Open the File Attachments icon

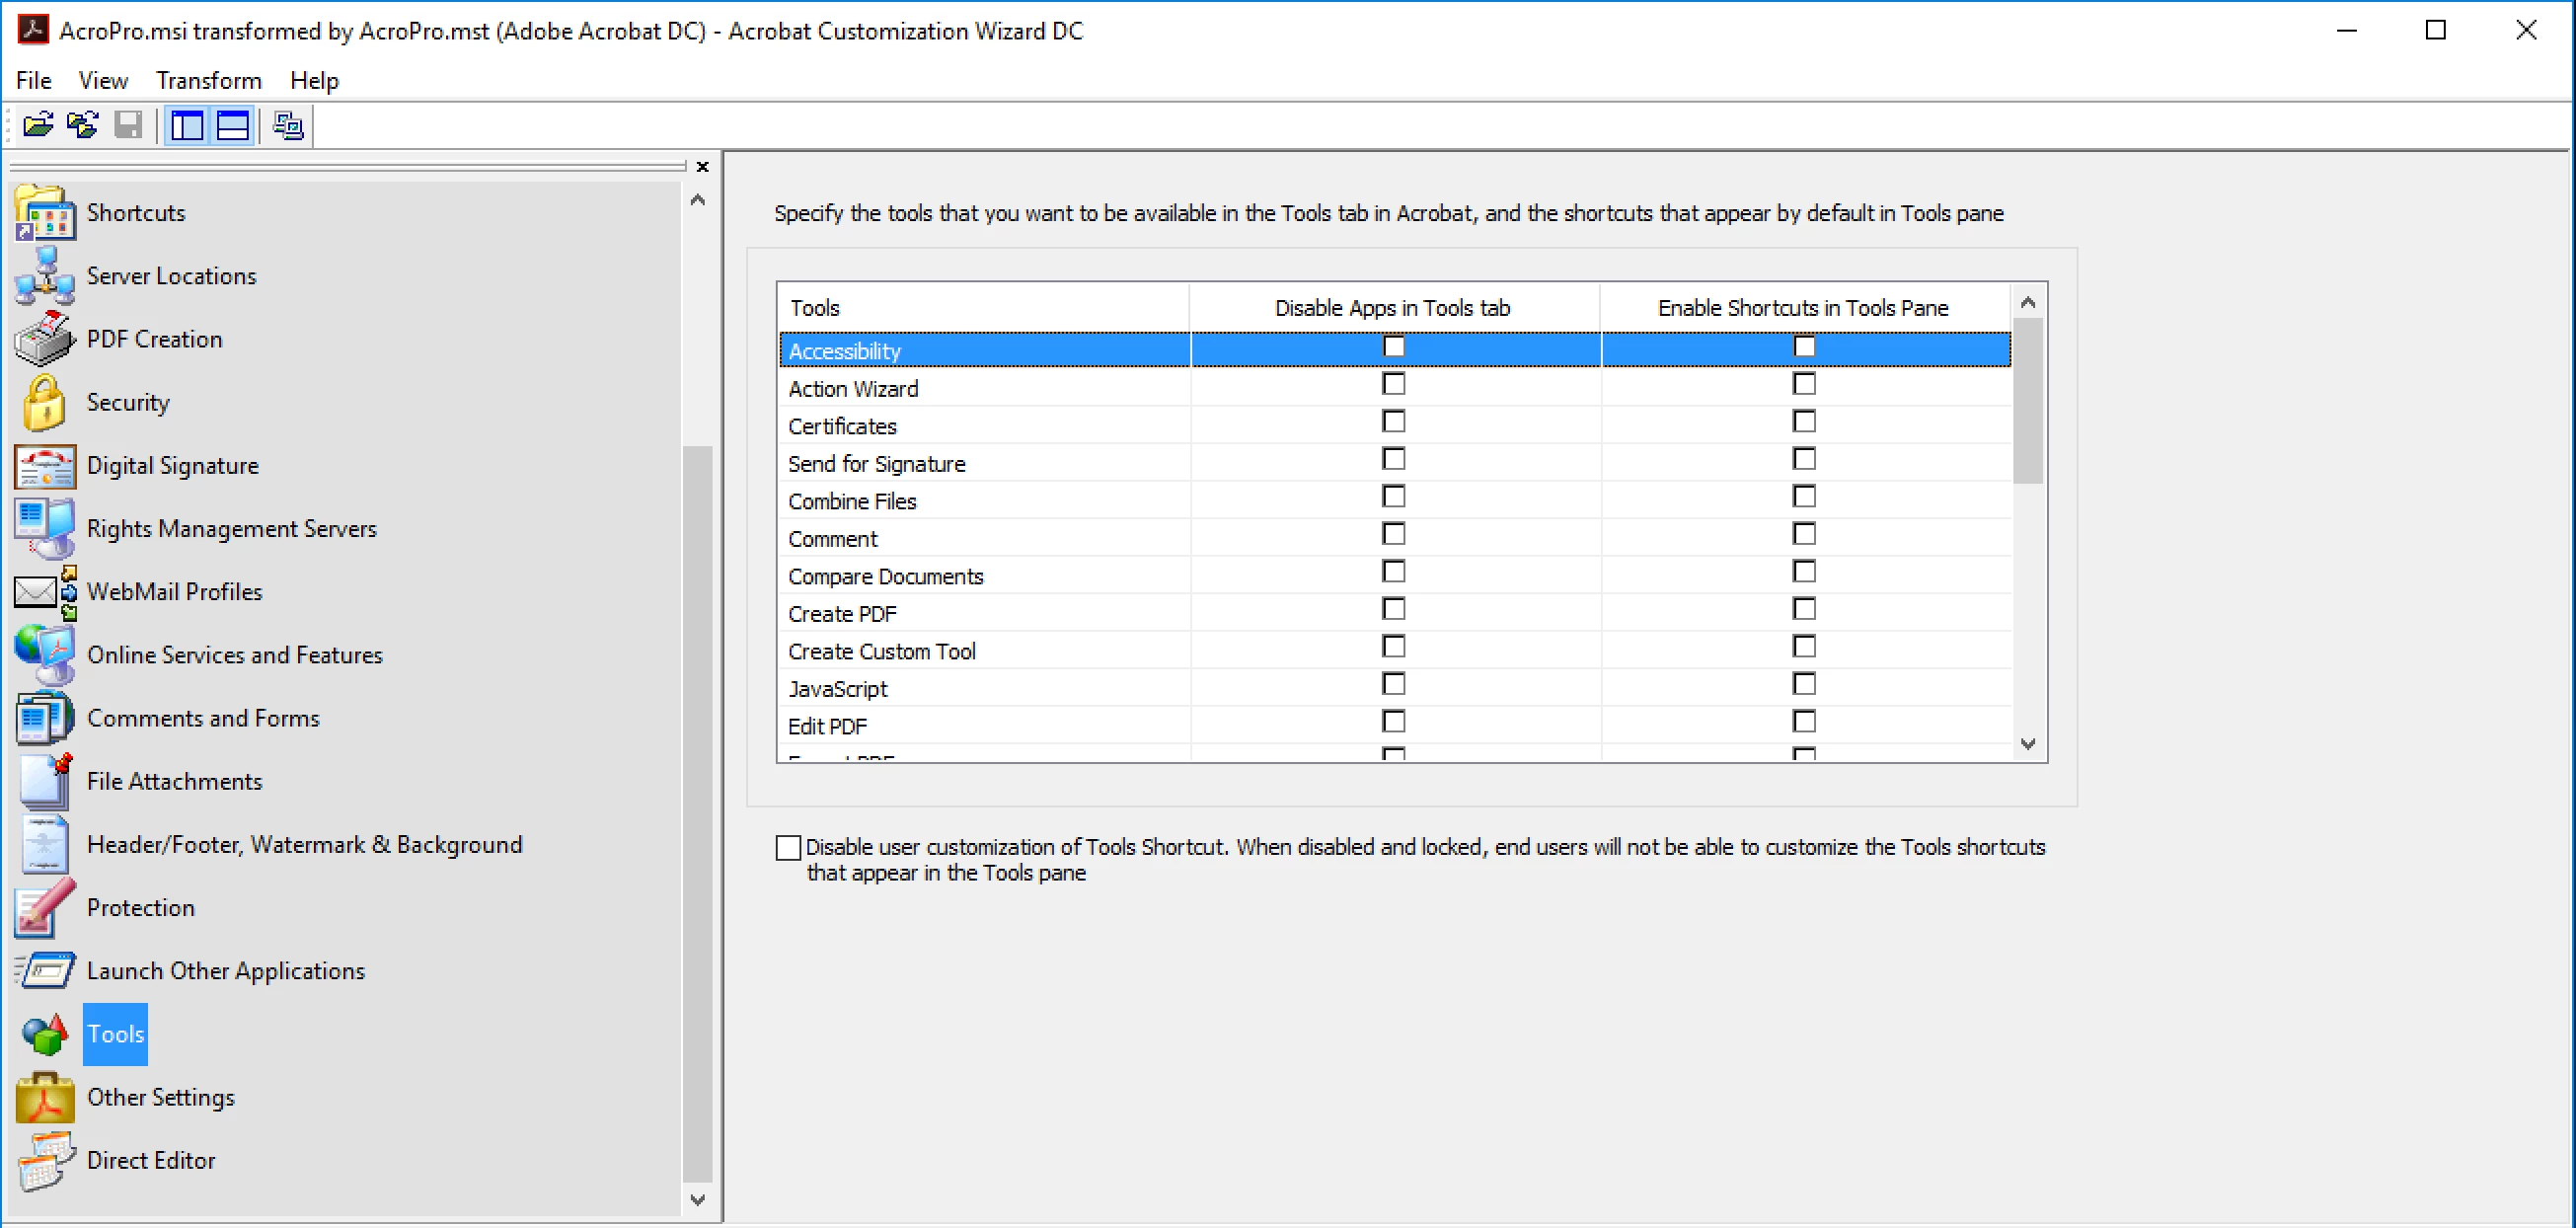45,781
